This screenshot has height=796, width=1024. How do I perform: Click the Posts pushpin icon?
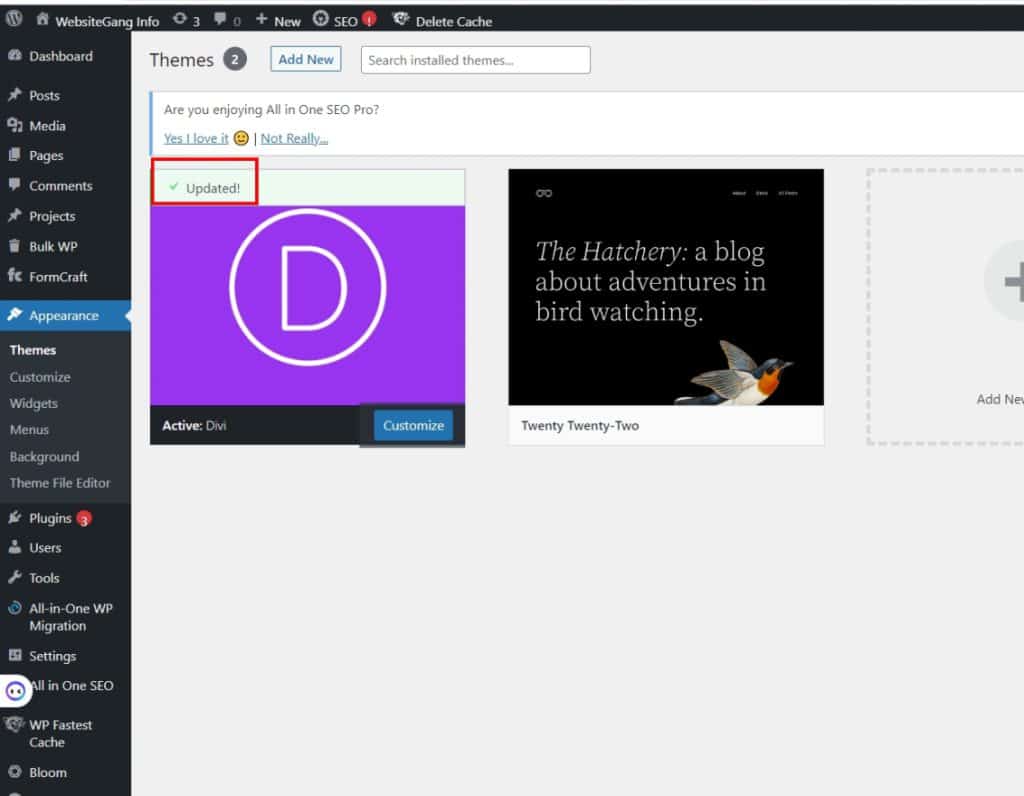(14, 95)
